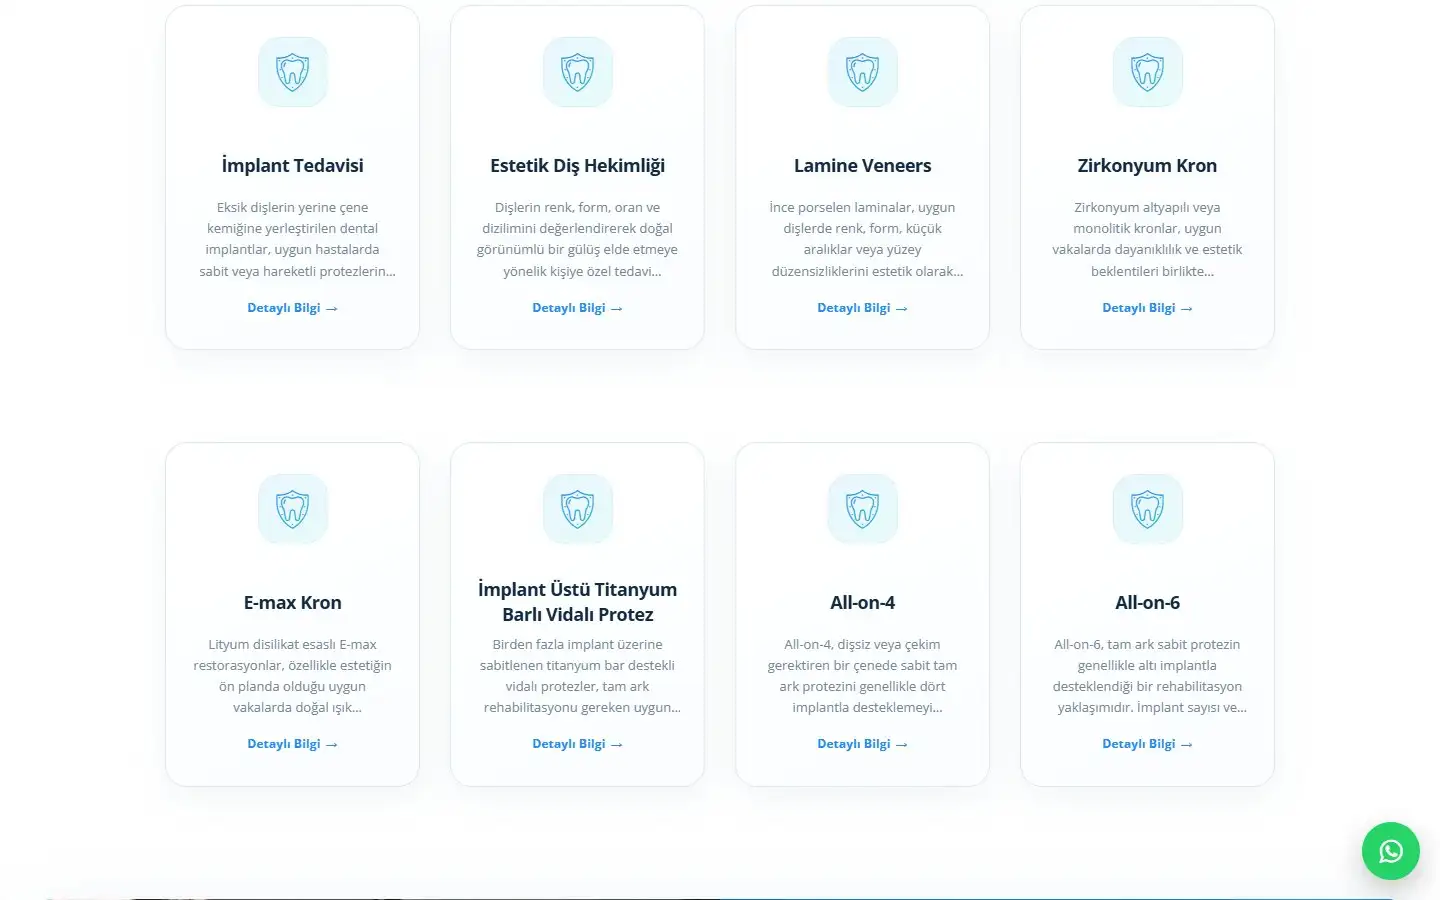Click the tooth icon on All-on-6 card

[x=1148, y=509]
